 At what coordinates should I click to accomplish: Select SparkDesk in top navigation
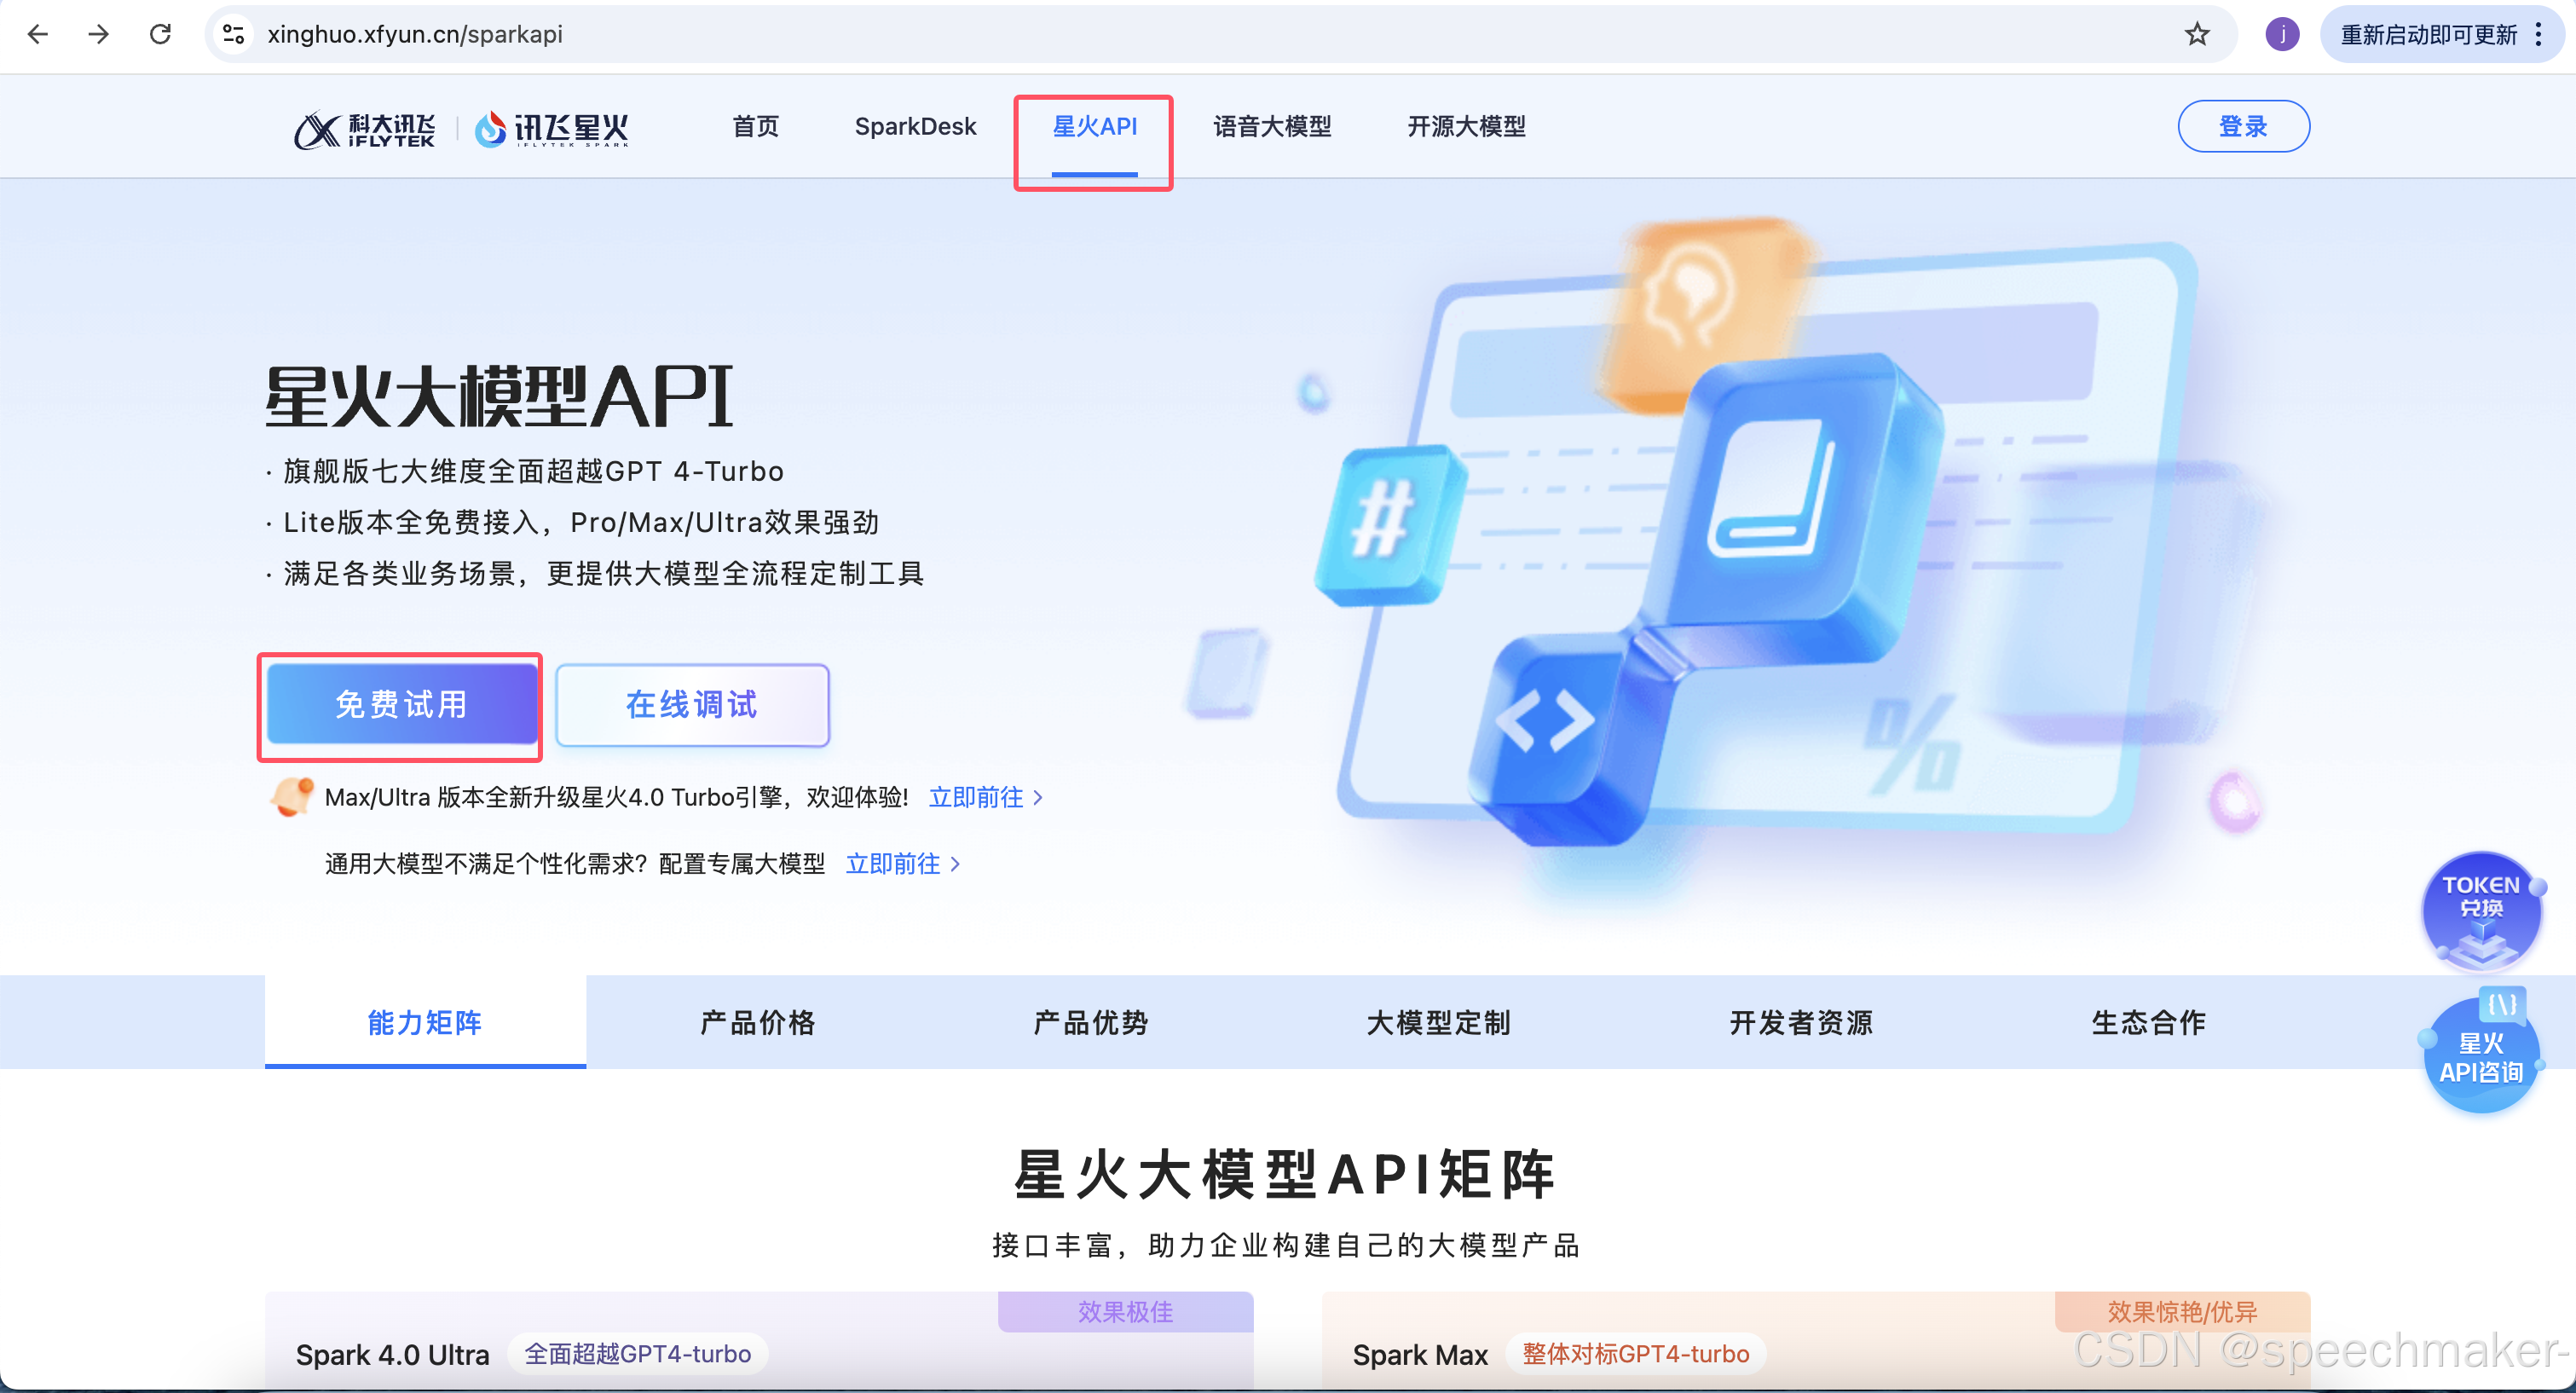(915, 126)
